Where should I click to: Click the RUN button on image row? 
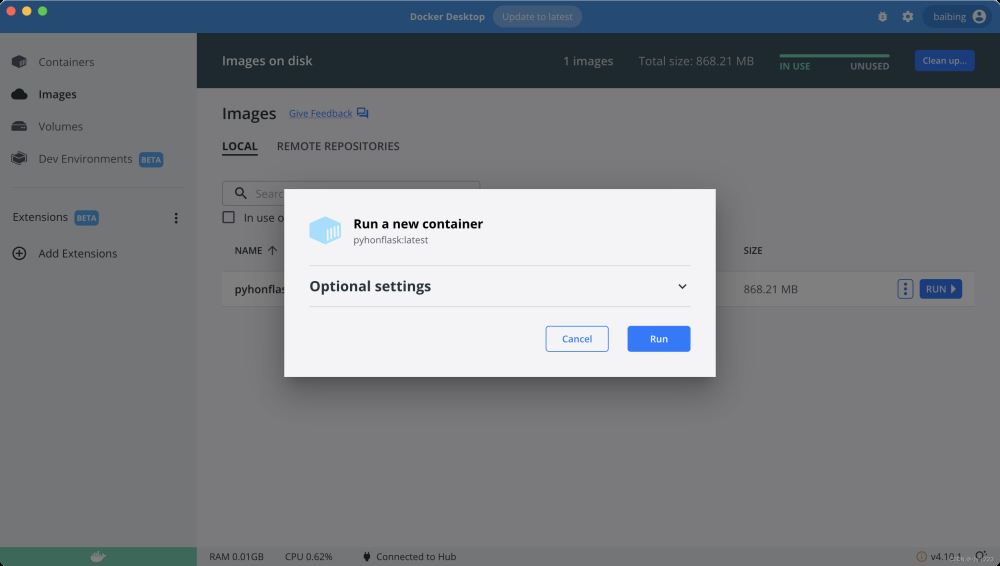941,289
